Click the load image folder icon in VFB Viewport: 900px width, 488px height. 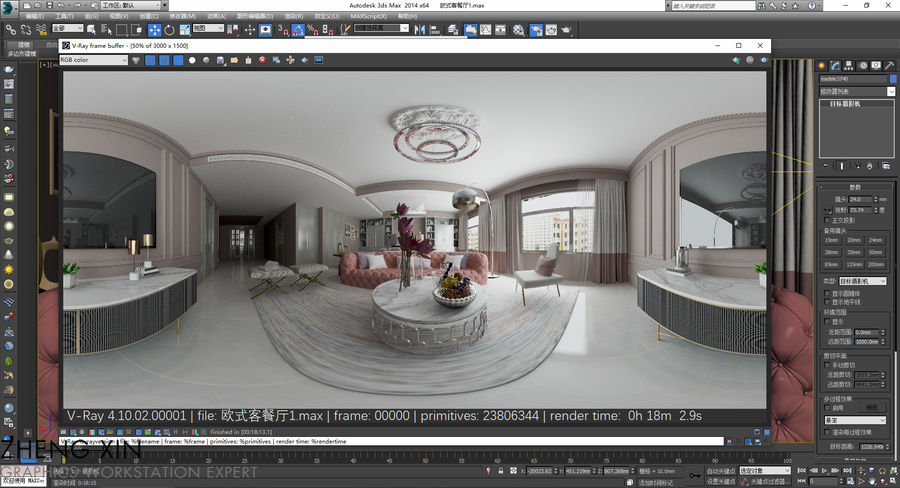pos(234,60)
